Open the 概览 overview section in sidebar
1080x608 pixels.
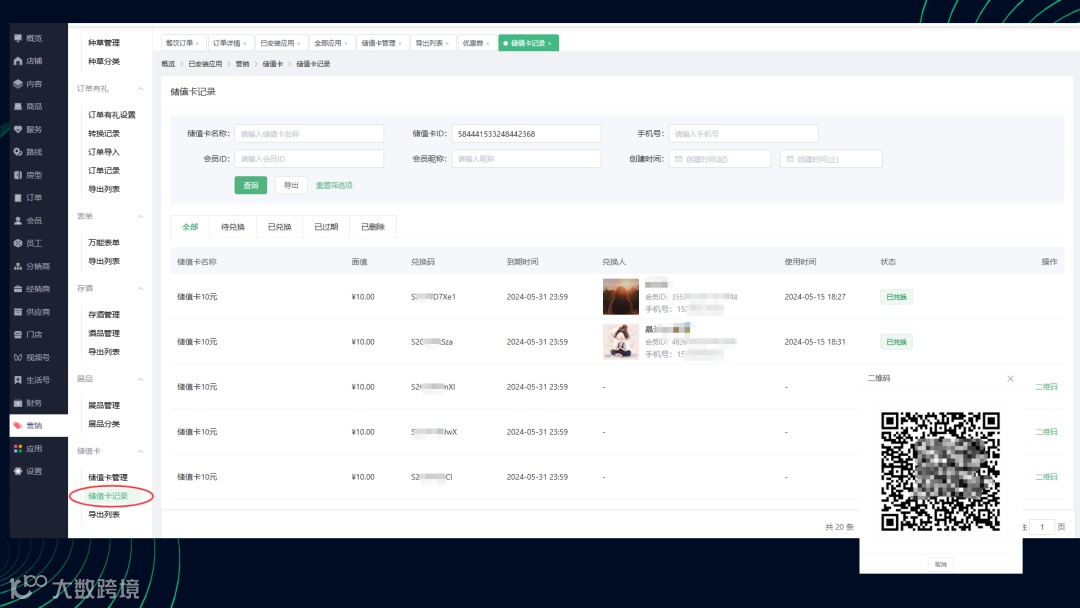(28, 38)
